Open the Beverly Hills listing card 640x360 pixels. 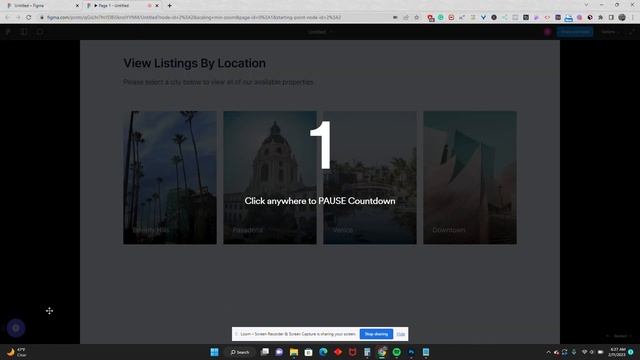(x=170, y=178)
